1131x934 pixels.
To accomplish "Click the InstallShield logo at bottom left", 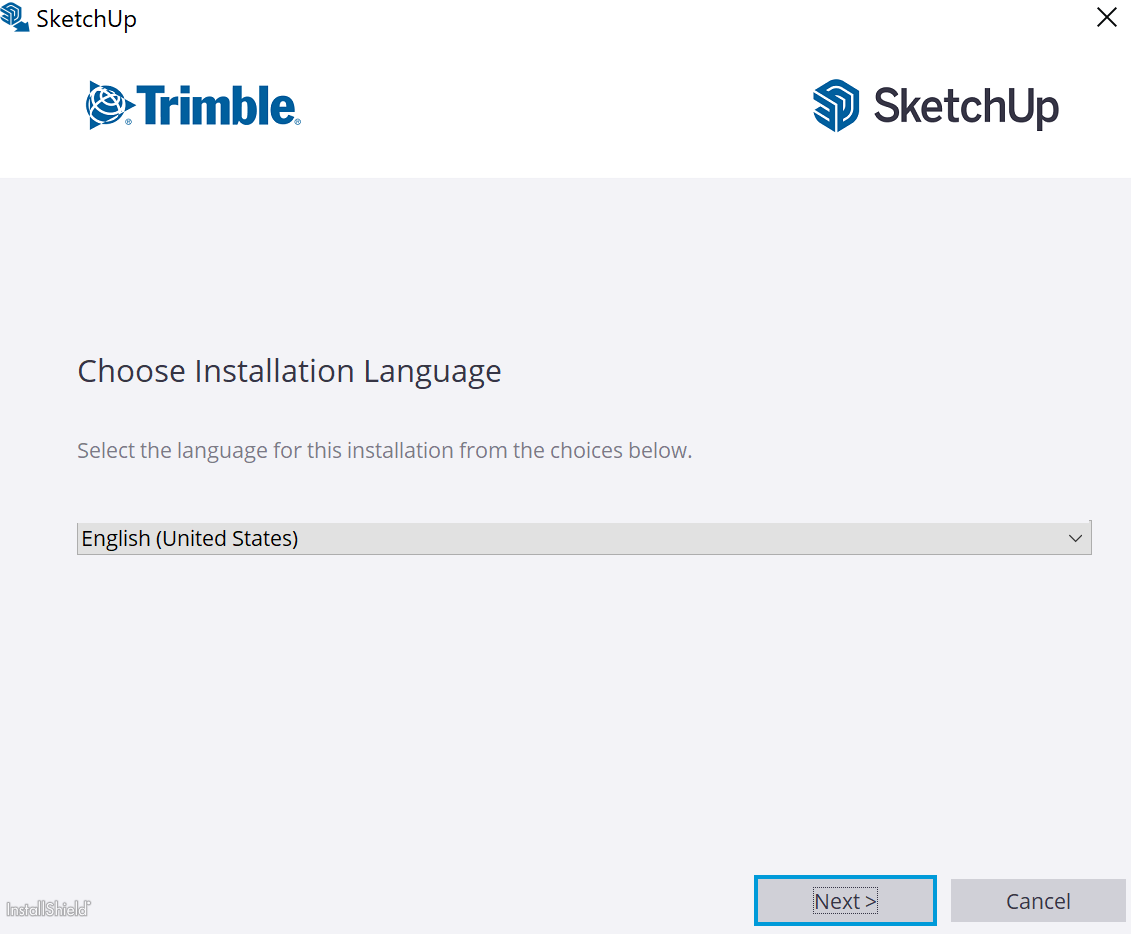I will point(48,909).
